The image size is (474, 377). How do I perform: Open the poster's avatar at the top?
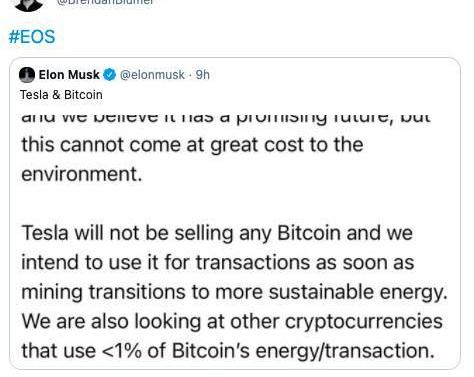click(29, 5)
